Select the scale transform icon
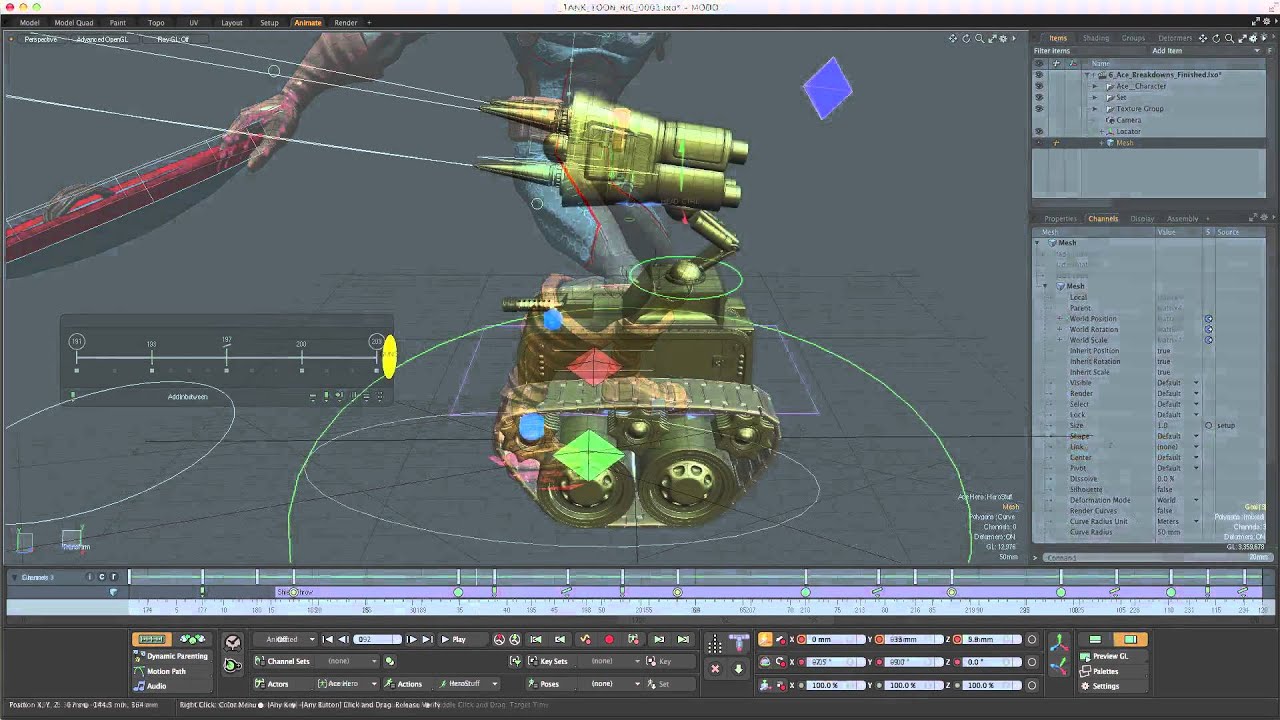Viewport: 1280px width, 720px height. pos(765,685)
